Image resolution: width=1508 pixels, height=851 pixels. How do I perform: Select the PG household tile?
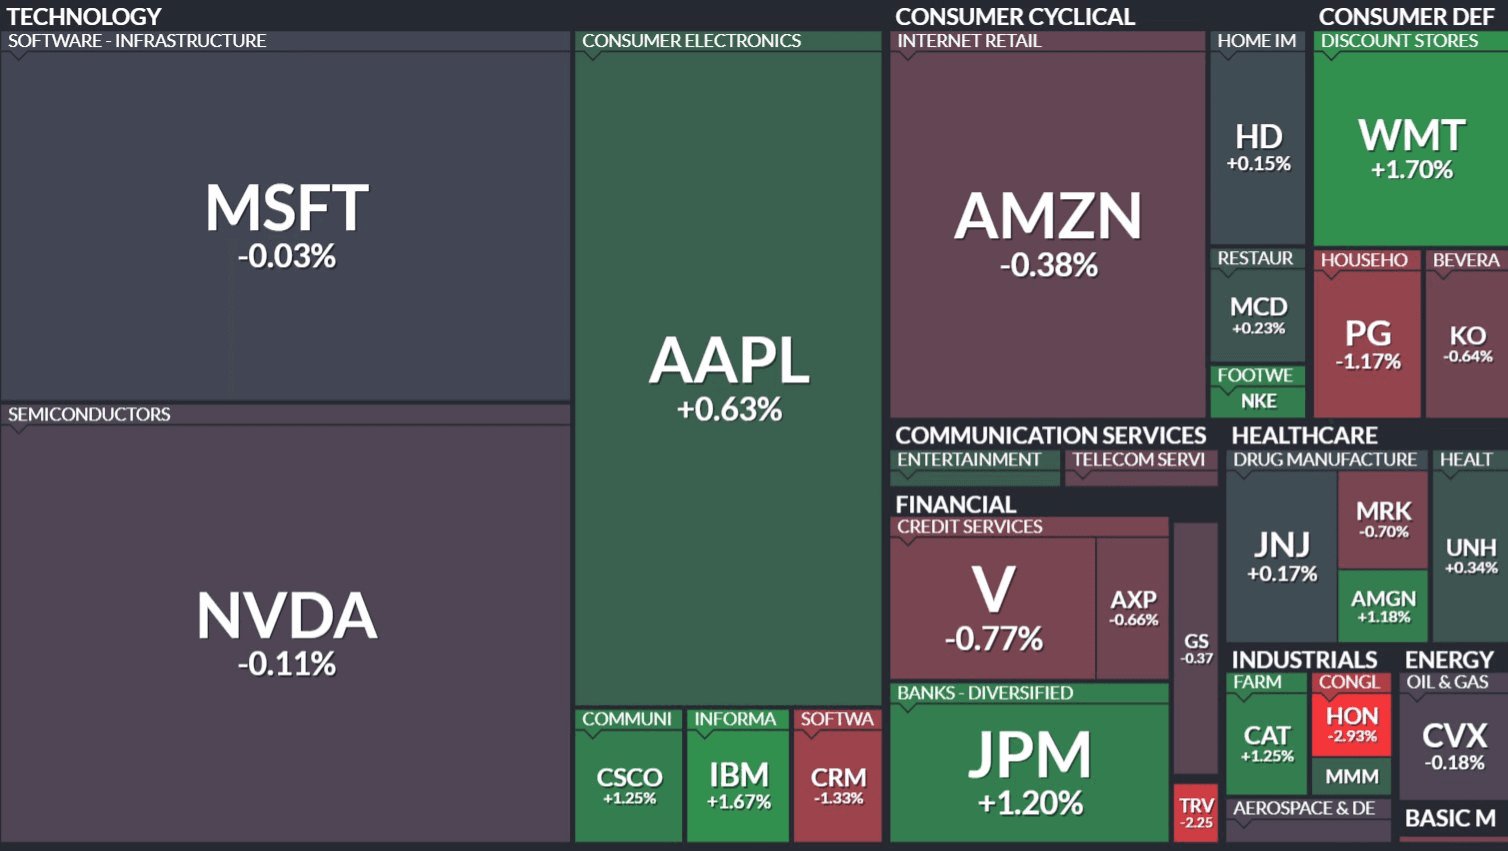pyautogui.click(x=1367, y=344)
